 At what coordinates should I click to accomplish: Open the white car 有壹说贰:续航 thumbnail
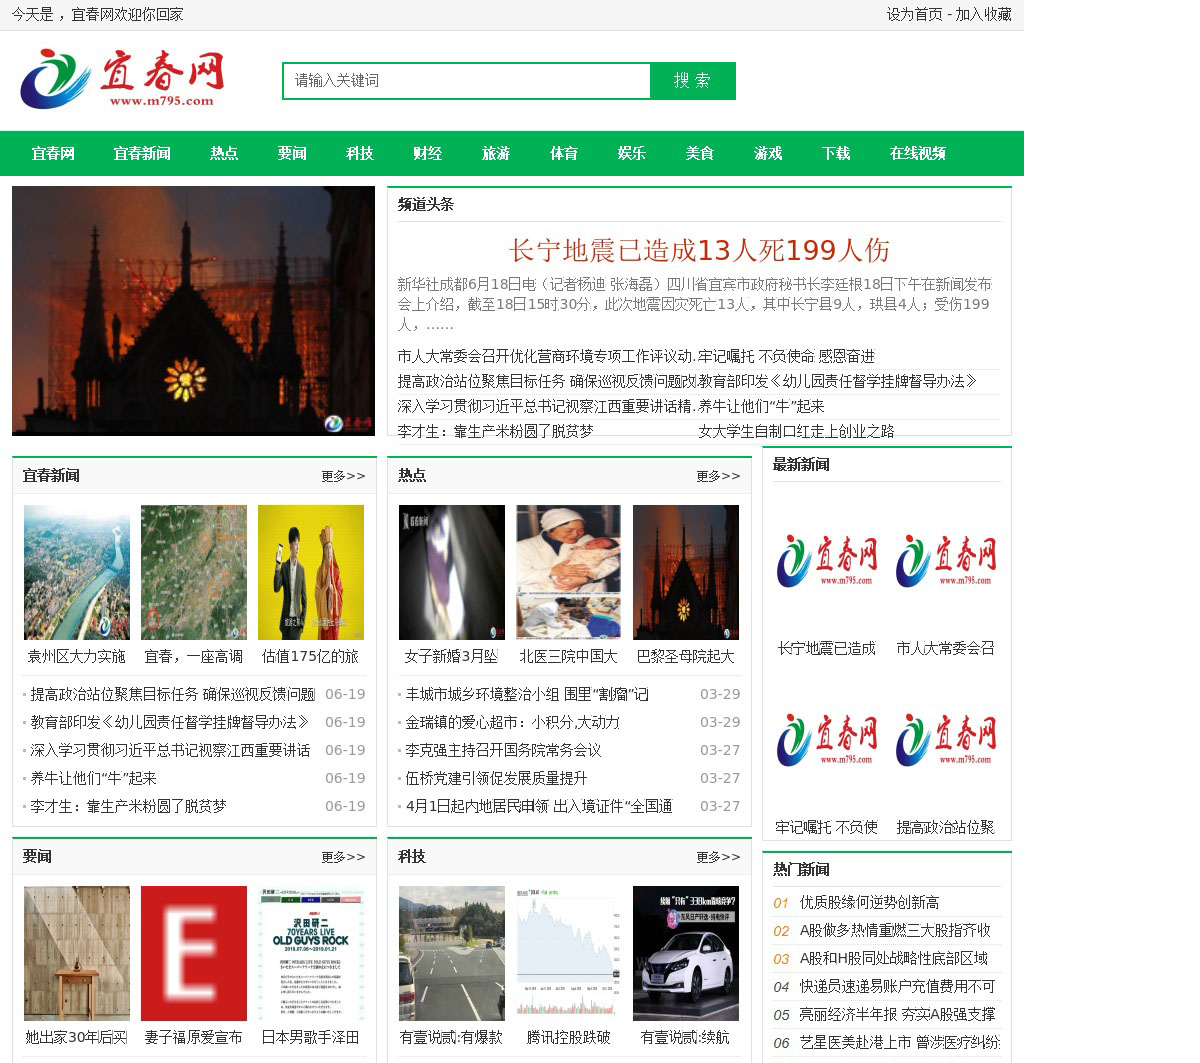(x=686, y=953)
